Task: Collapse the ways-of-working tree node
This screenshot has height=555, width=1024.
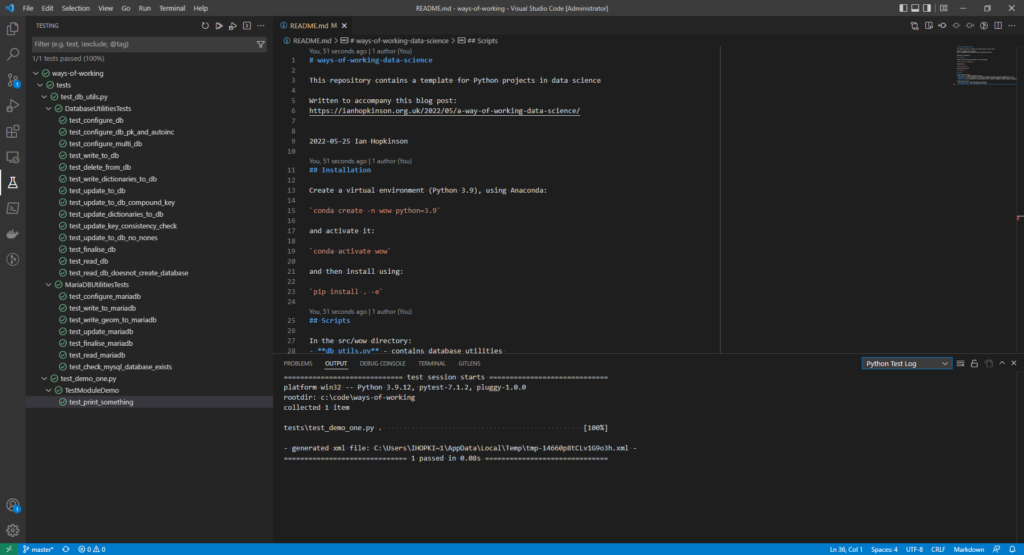Action: coord(36,73)
